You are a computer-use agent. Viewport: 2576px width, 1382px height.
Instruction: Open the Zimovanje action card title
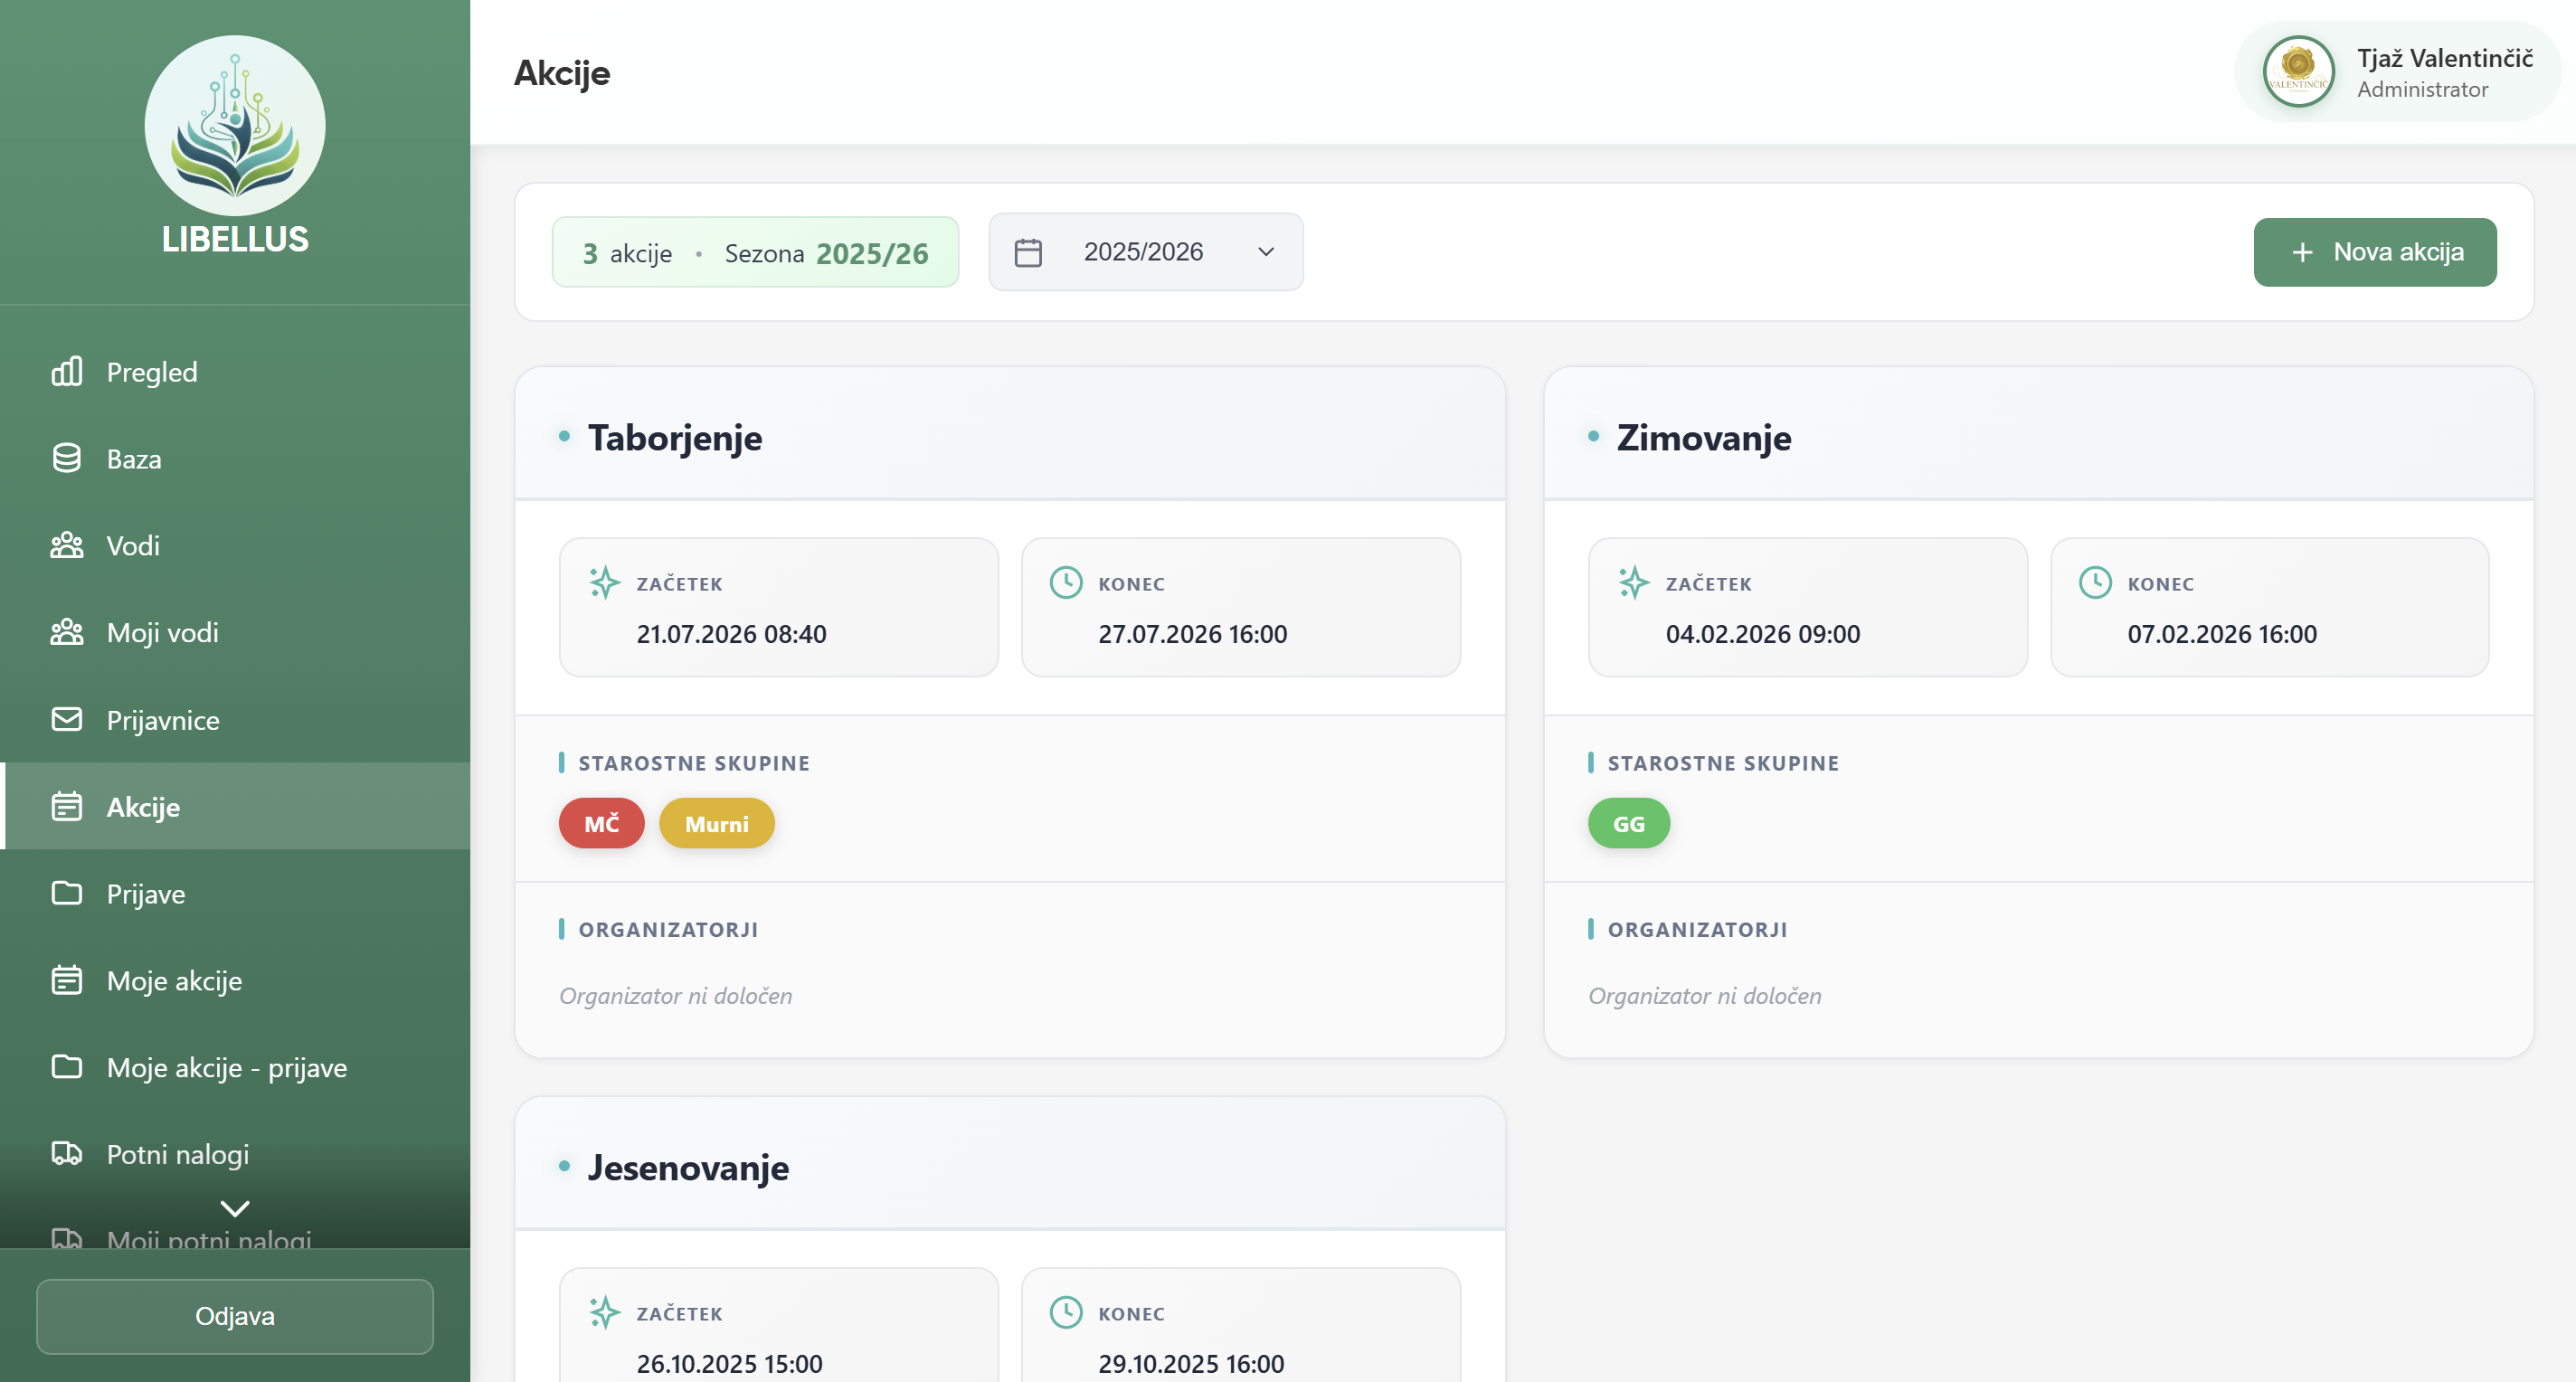click(x=1703, y=437)
